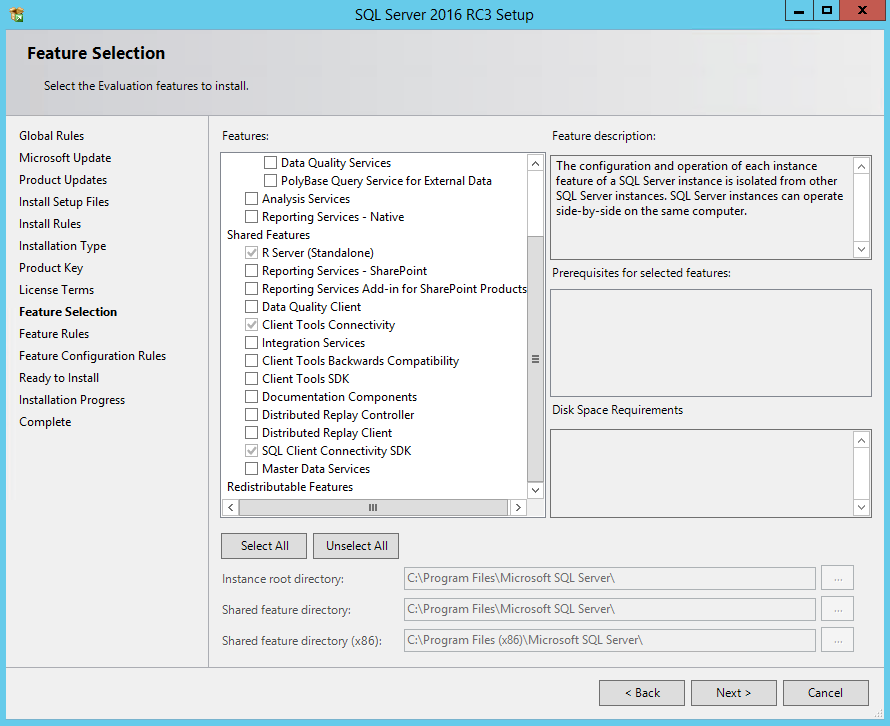Check the Data Quality Services checkbox
Screen dimensions: 890x726
point(270,163)
